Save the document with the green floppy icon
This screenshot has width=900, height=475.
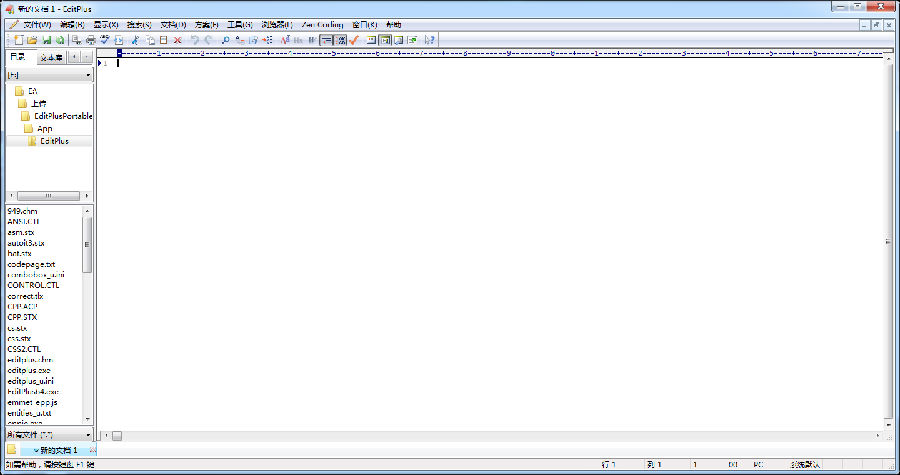46,40
